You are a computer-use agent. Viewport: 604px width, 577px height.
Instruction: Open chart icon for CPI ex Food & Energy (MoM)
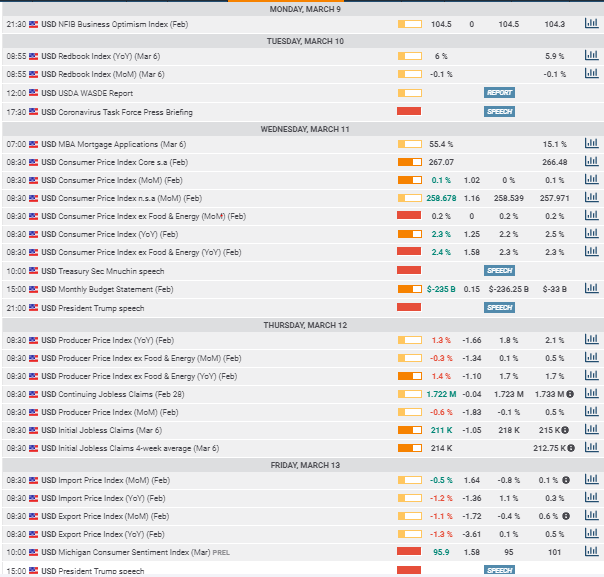(x=591, y=215)
